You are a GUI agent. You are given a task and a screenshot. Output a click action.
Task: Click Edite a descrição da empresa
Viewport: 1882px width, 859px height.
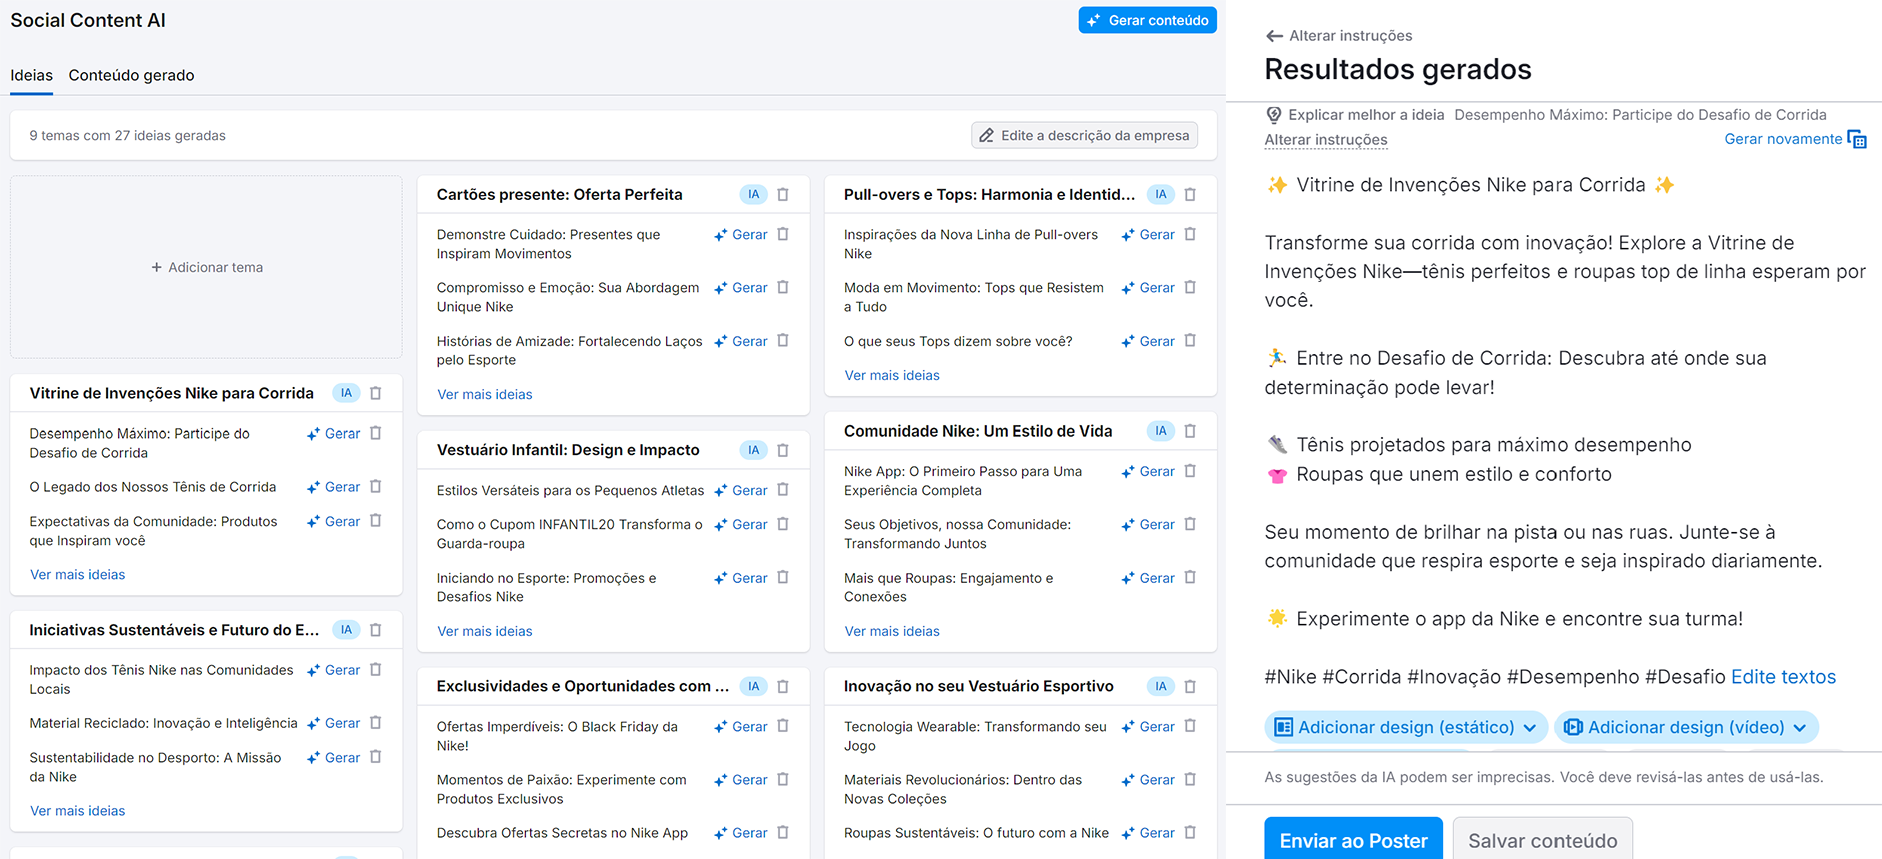[x=1084, y=135]
